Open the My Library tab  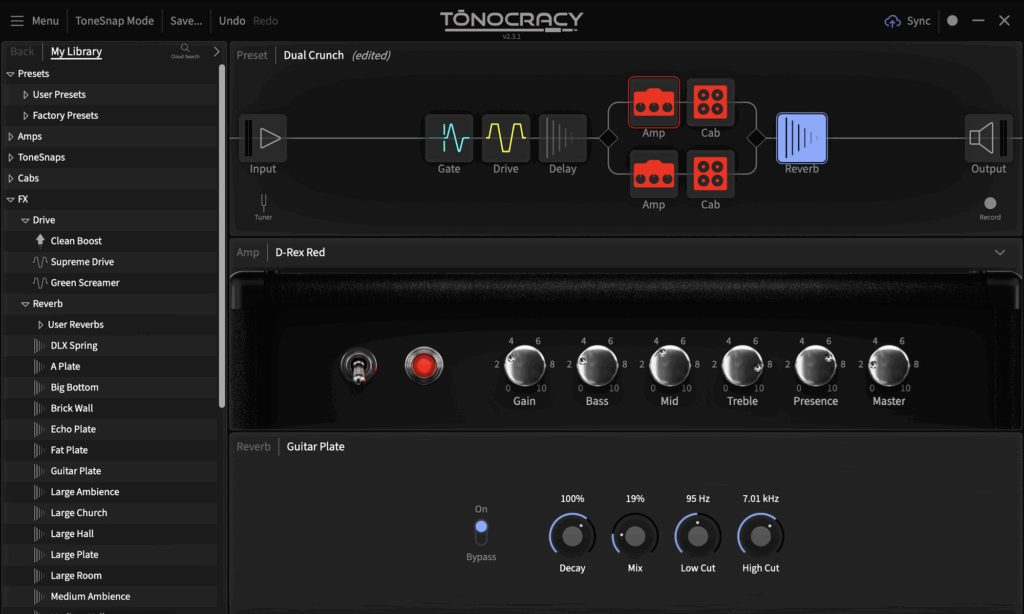[x=76, y=52]
